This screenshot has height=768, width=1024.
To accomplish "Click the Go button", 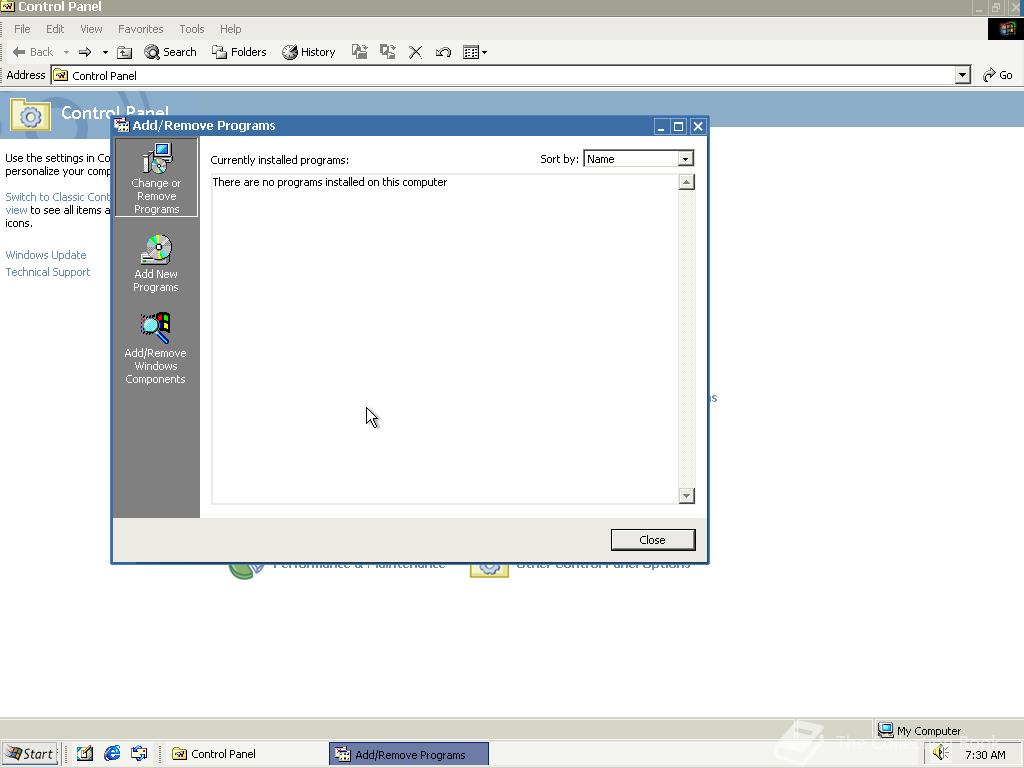I will (998, 75).
